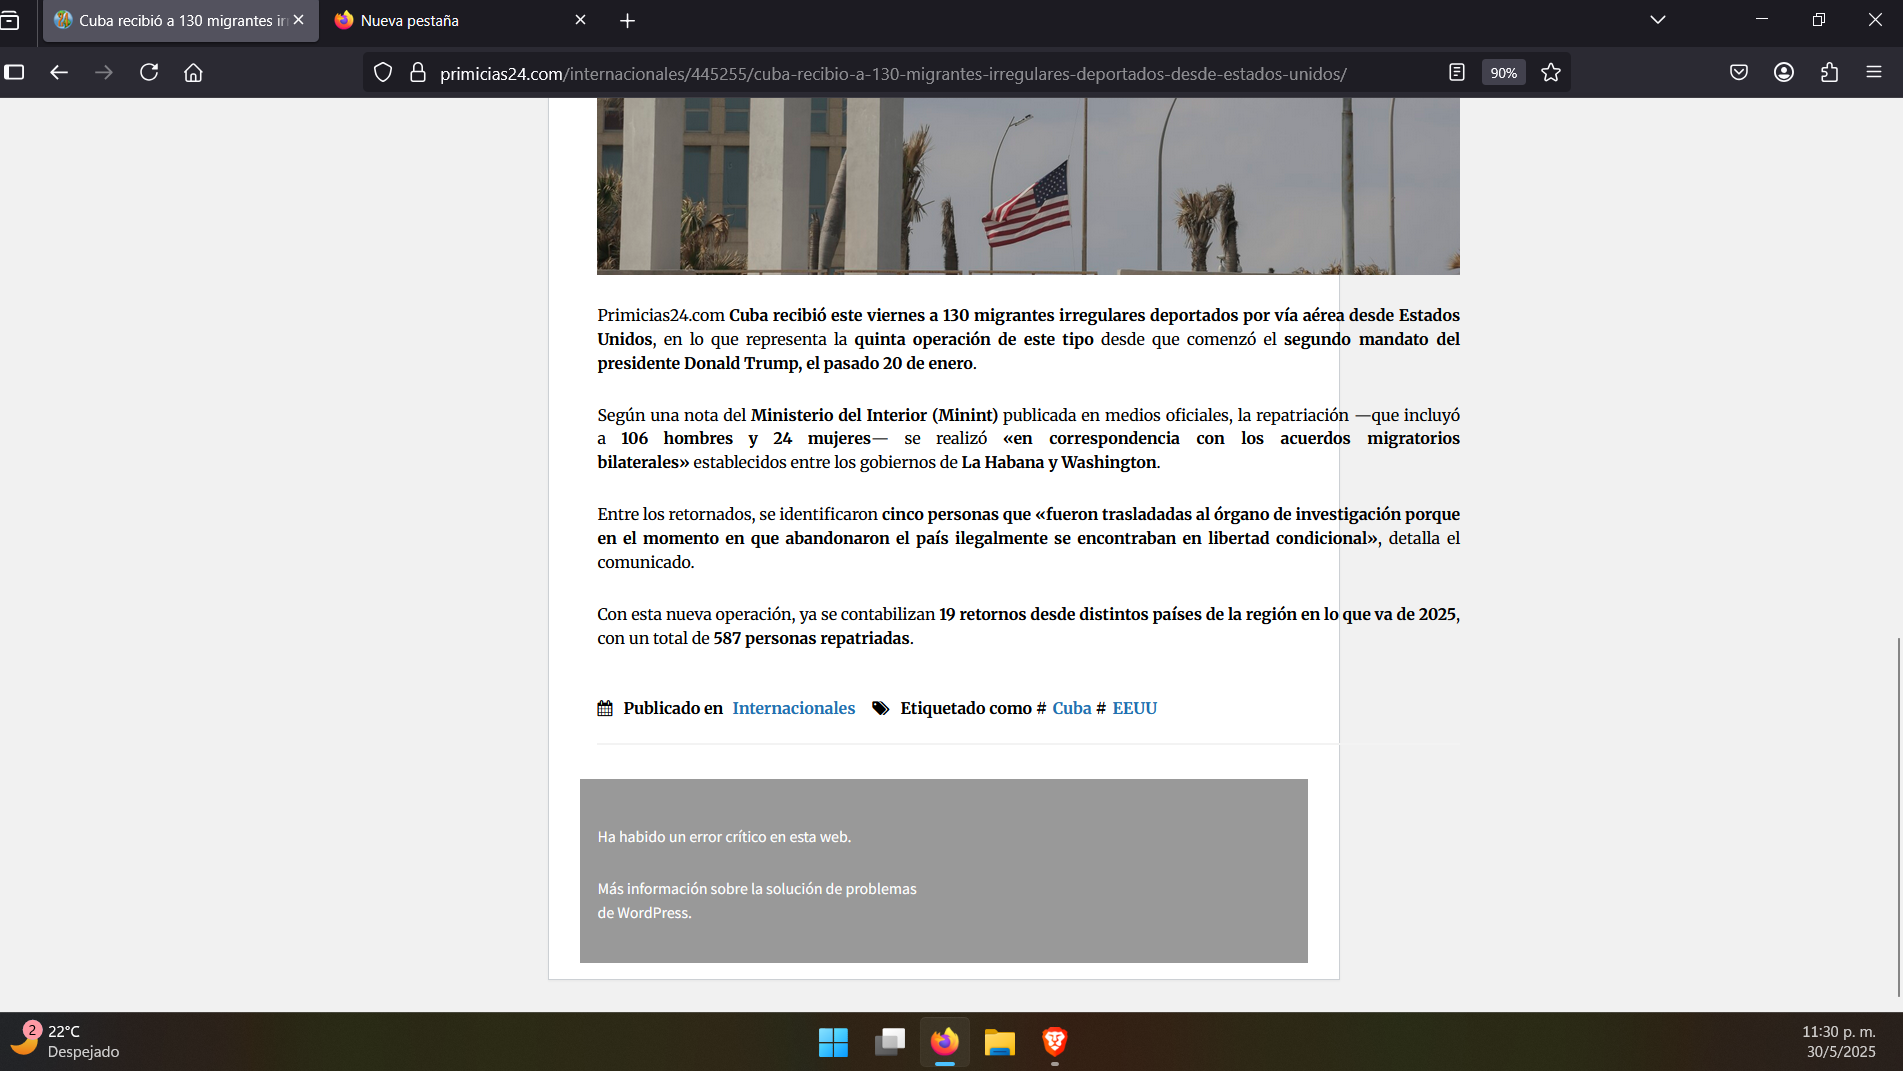Switch to the Cuba recibió a 130 migrantes tab
The image size is (1903, 1071).
tap(181, 20)
